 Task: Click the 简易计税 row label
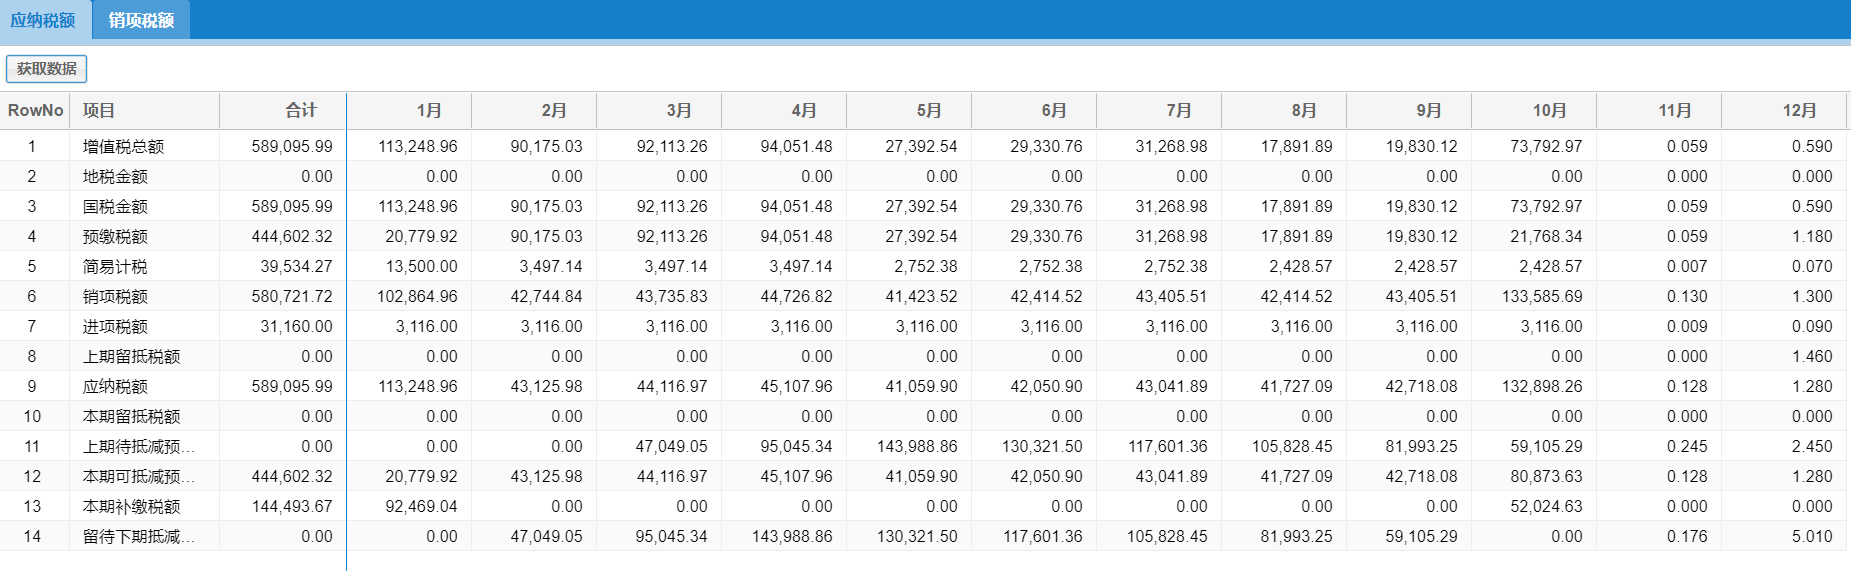click(115, 266)
